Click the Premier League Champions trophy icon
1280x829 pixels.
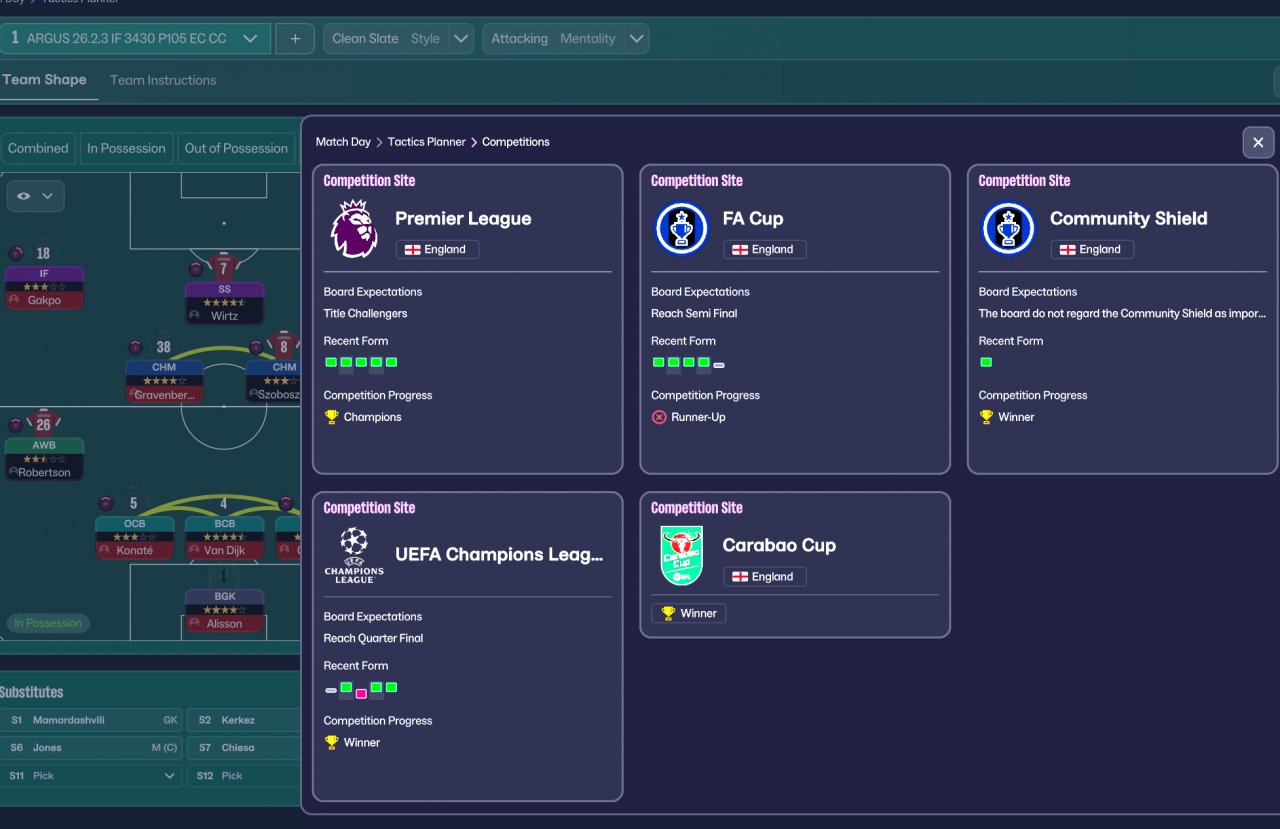[x=331, y=417]
